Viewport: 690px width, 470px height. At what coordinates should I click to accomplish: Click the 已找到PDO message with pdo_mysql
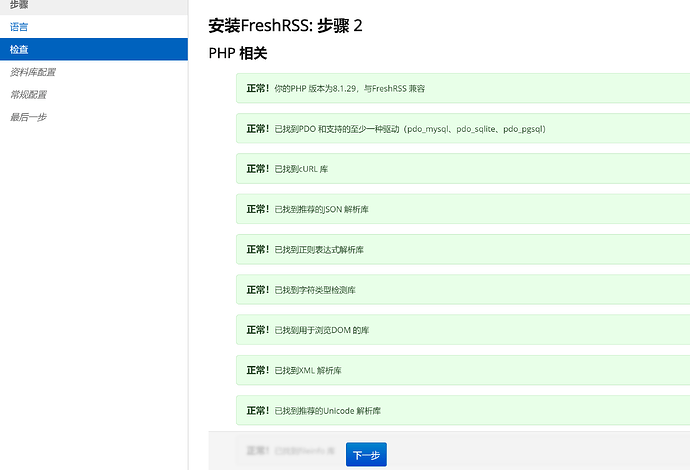(x=463, y=129)
